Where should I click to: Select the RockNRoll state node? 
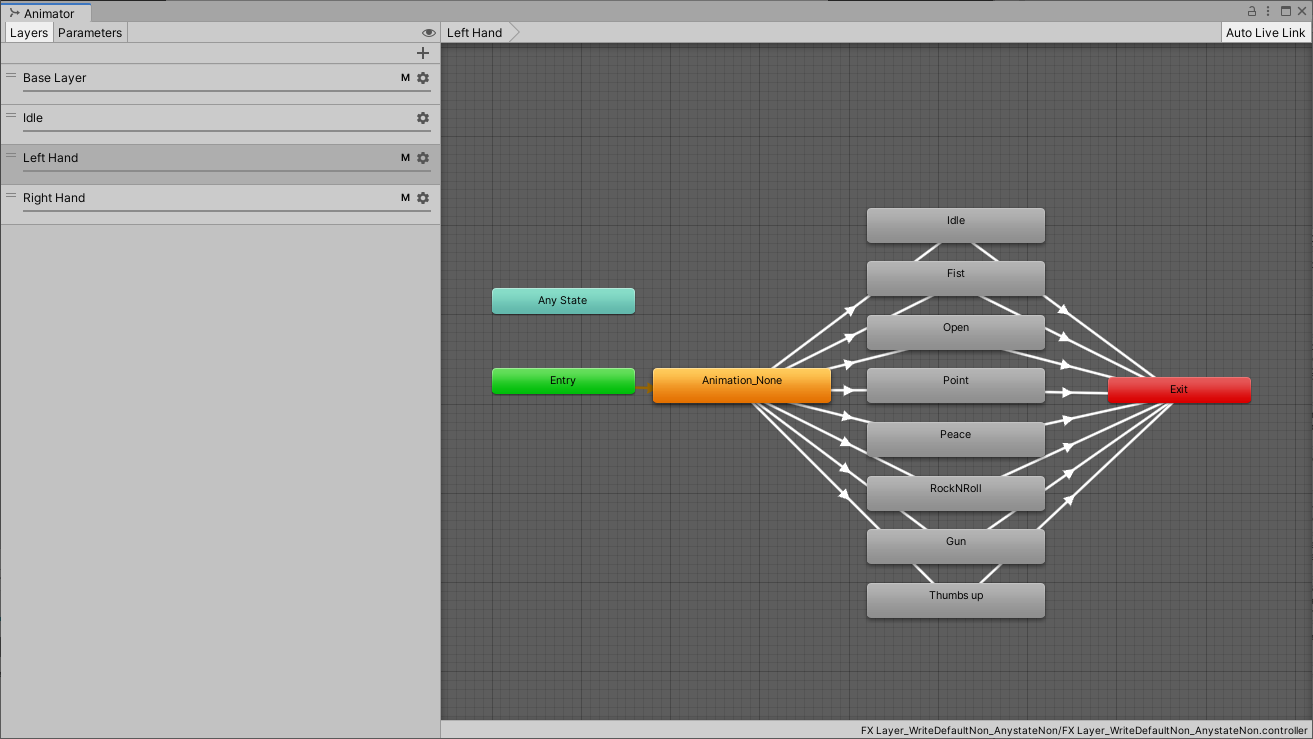coord(956,493)
